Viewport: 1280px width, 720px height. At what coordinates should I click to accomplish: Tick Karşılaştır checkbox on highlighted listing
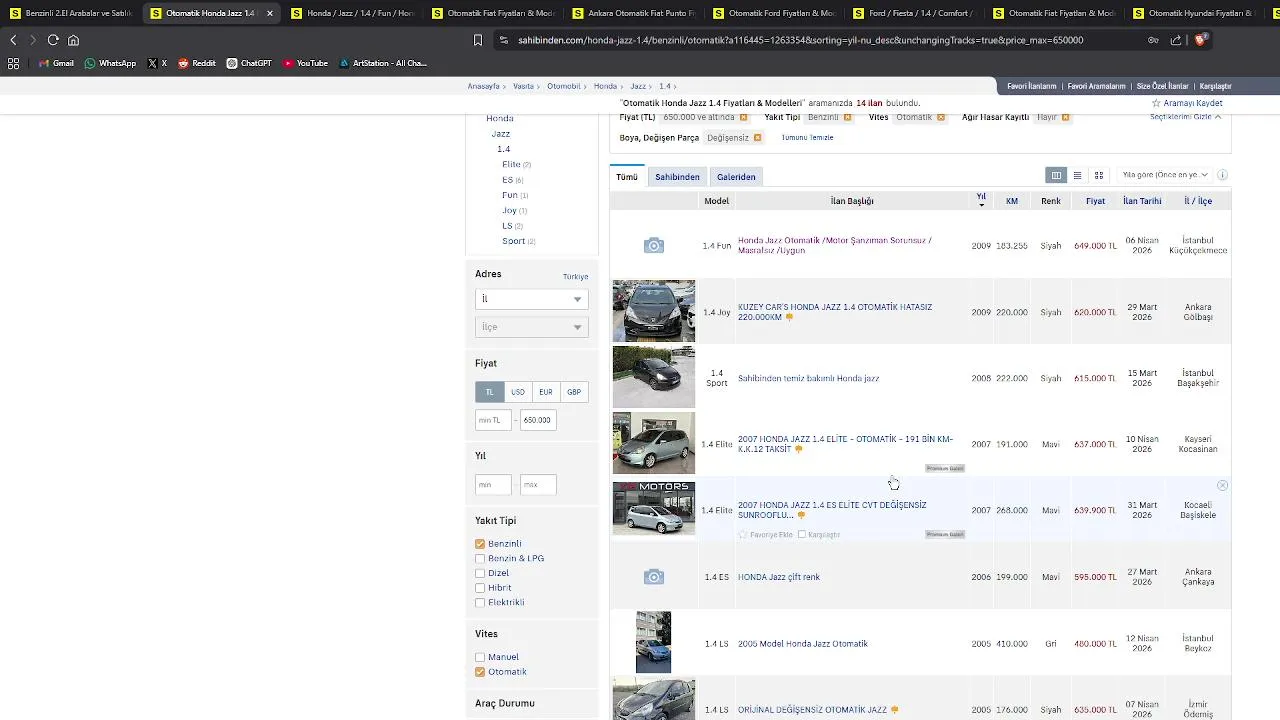(802, 535)
